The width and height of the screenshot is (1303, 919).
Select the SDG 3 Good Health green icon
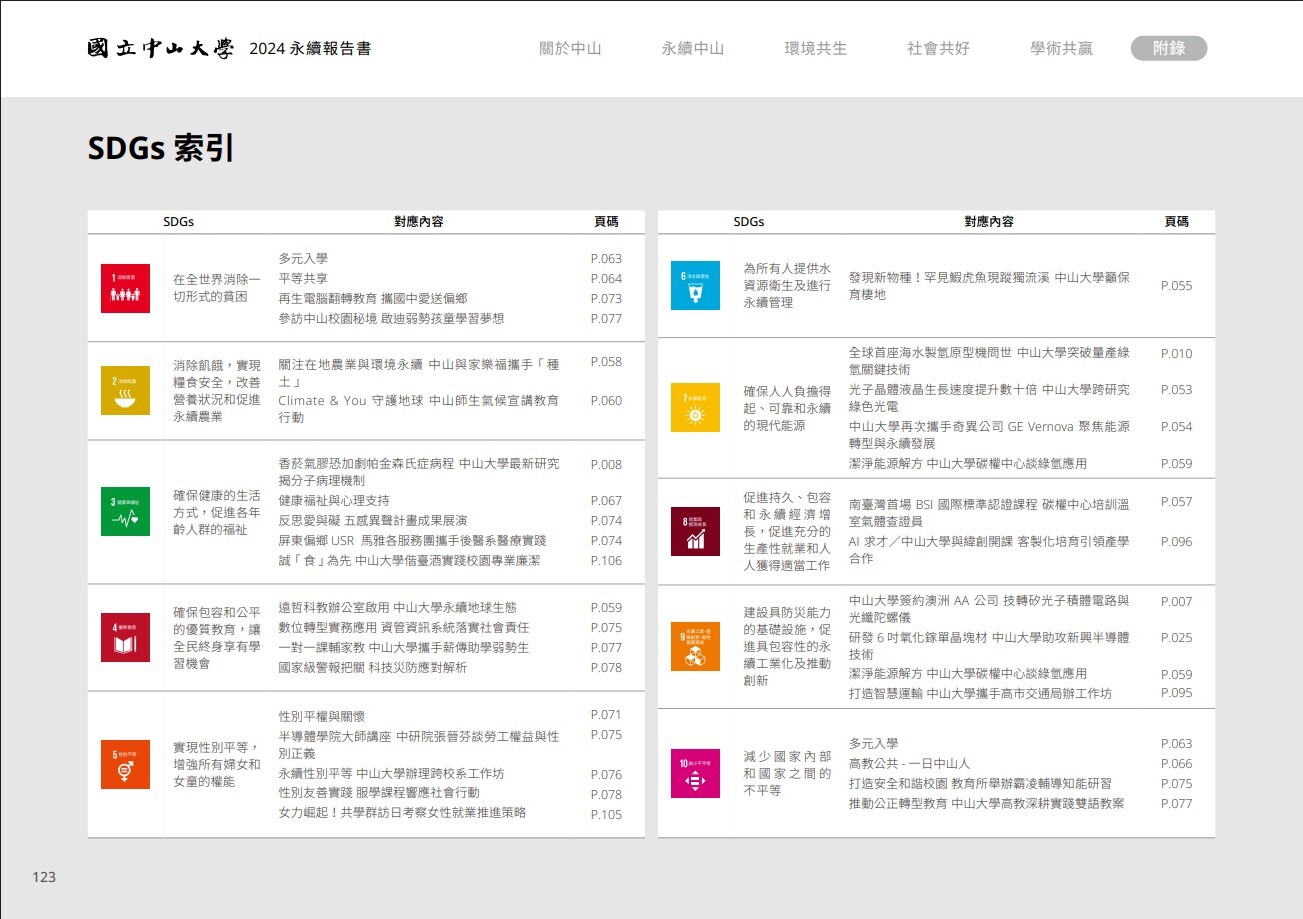pos(125,510)
